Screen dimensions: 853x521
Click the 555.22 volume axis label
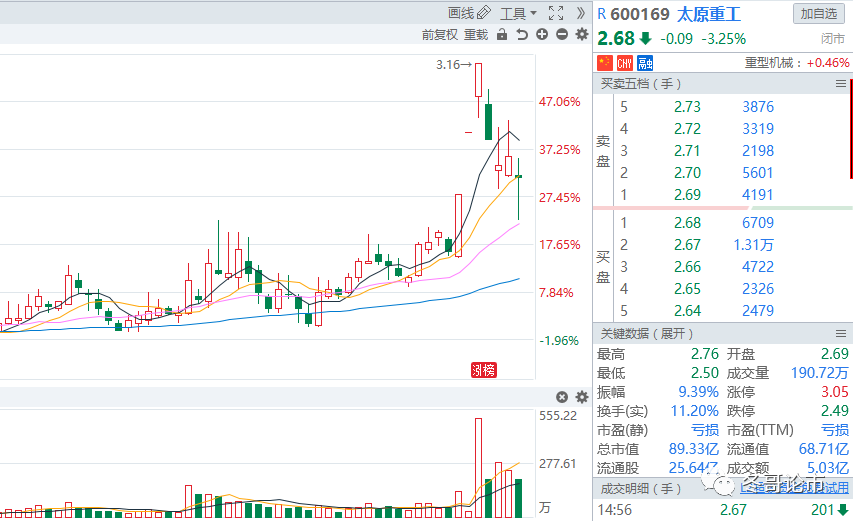(x=558, y=416)
